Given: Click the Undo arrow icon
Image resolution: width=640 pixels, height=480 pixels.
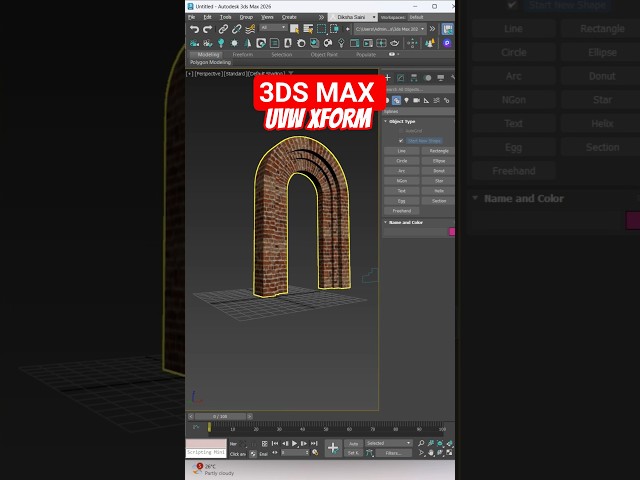Looking at the screenshot, I should (194, 29).
